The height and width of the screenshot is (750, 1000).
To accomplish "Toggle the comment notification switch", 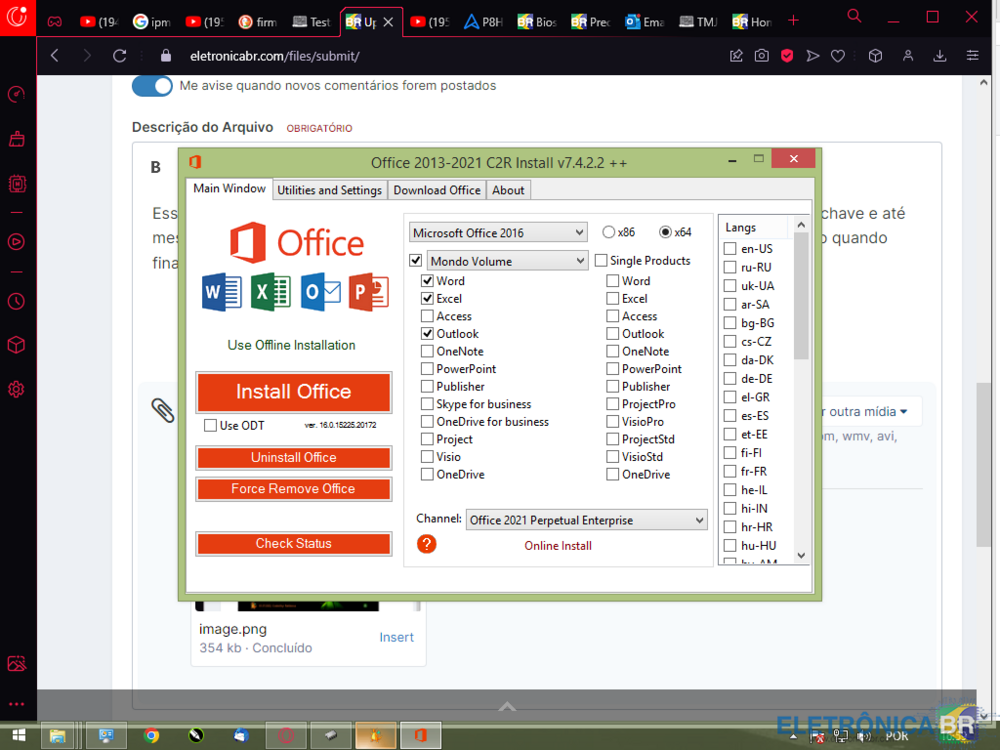I will coord(152,86).
